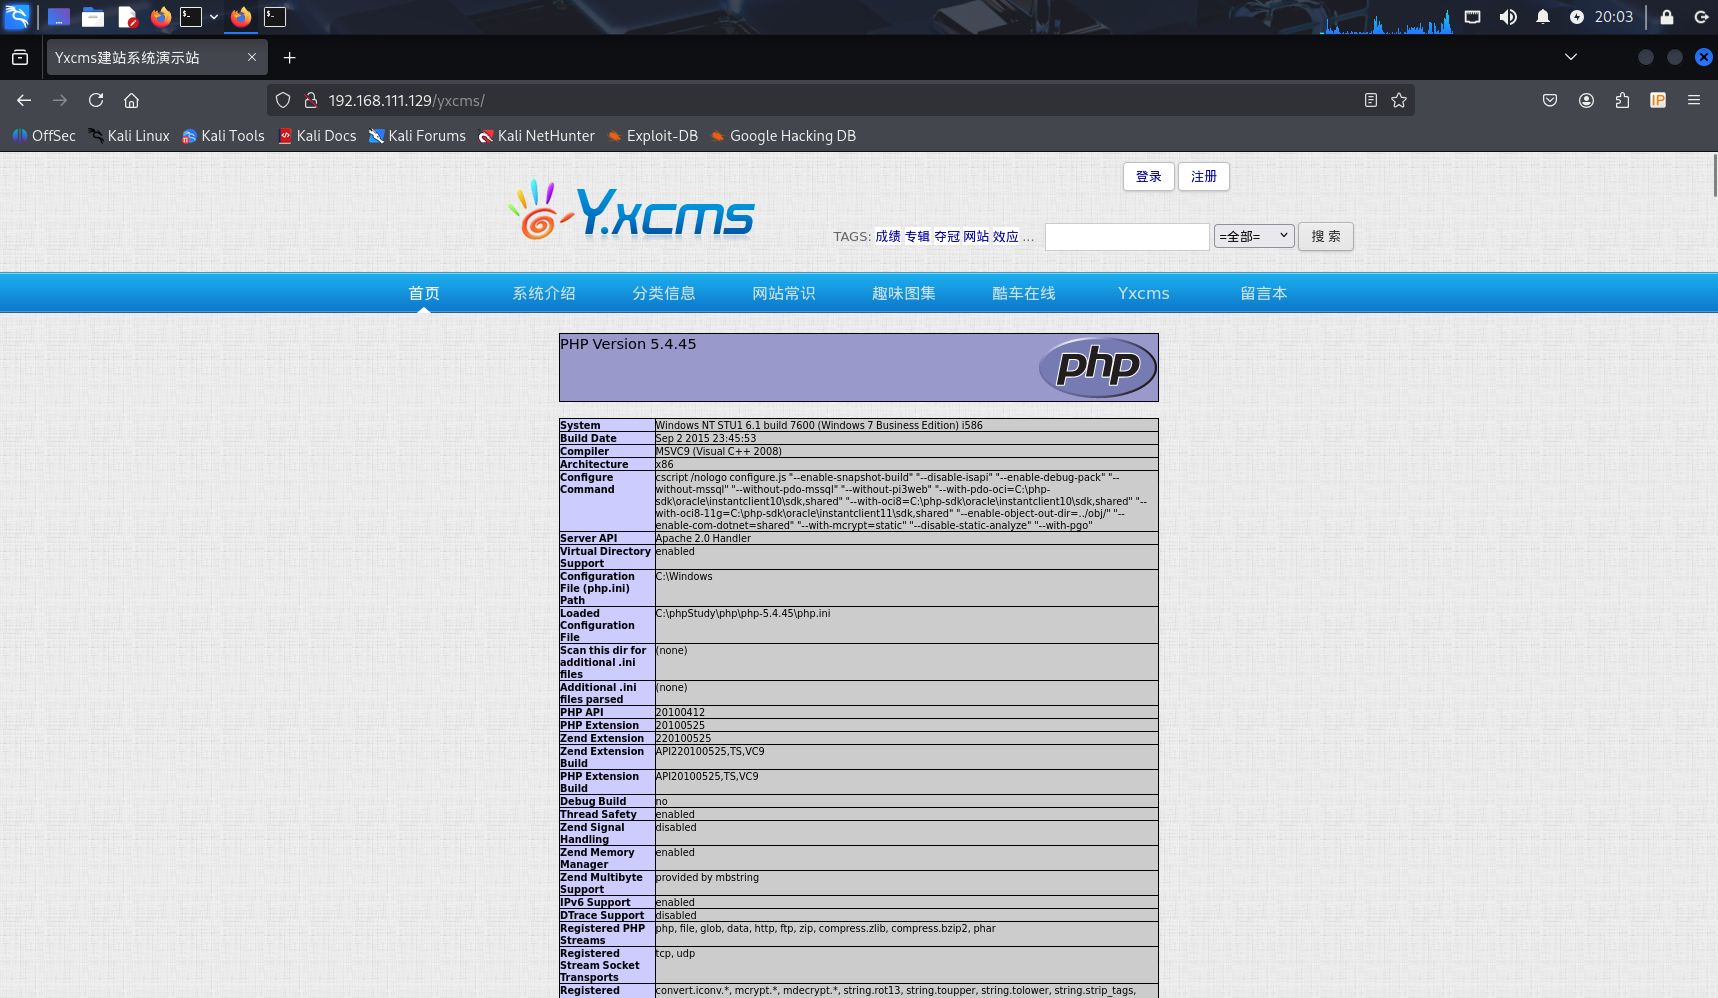Screen dimensions: 1718x998
Task: Open the 网站 tag link
Action: (976, 237)
